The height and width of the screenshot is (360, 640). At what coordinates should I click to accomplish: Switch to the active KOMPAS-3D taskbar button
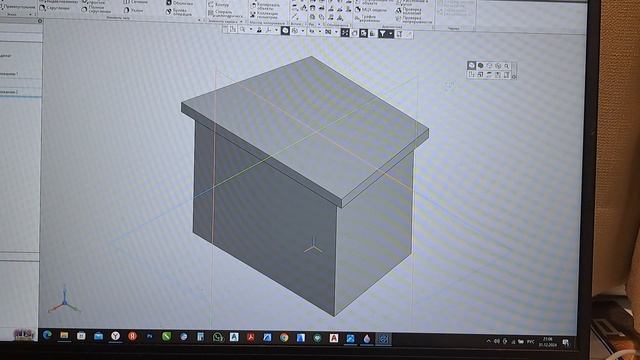383,339
